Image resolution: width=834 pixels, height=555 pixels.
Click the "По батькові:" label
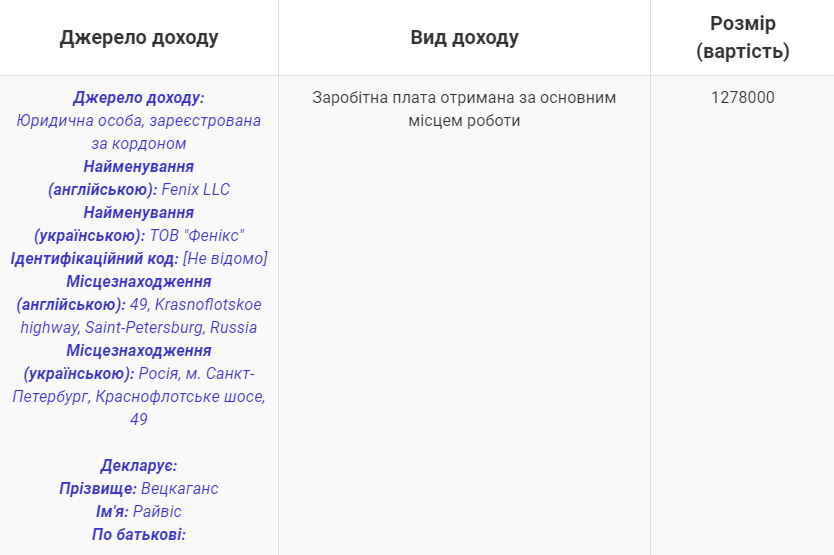(x=139, y=535)
